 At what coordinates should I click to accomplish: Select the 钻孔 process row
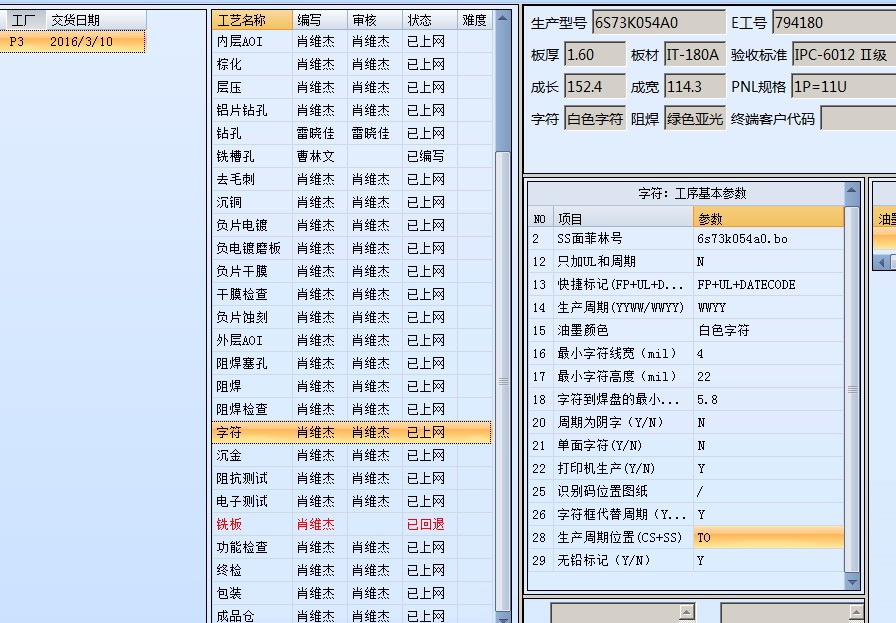351,133
